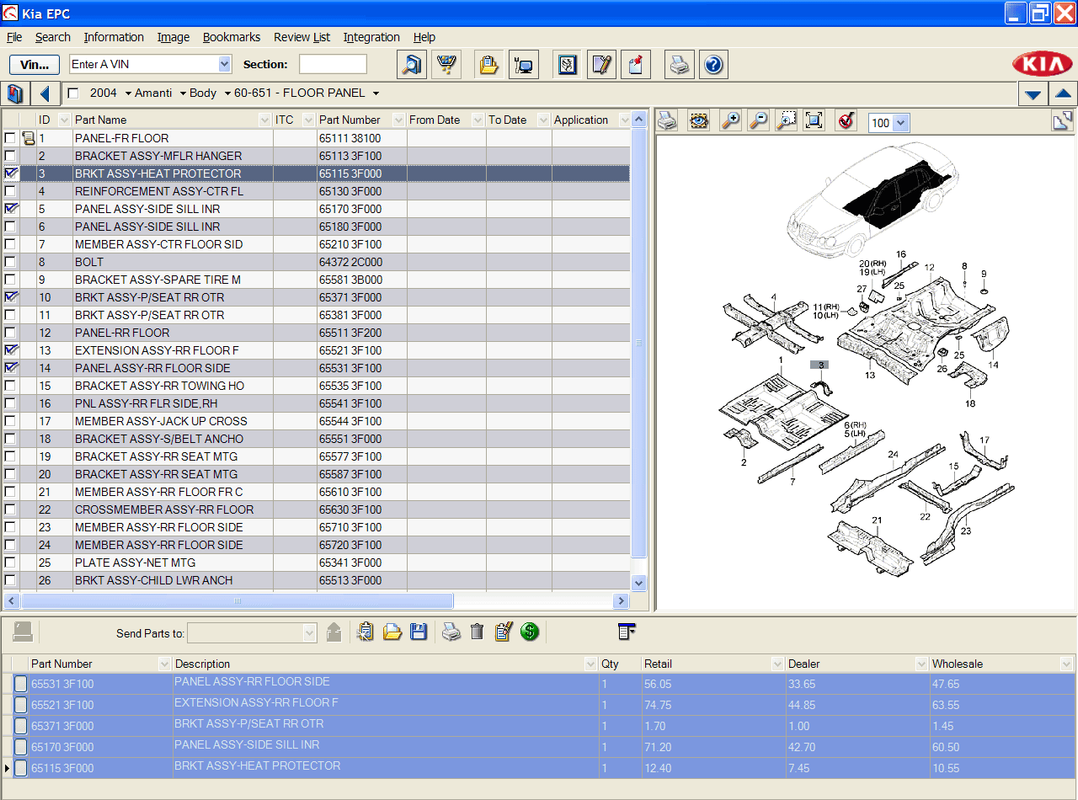Open the Part Name column filter arrow
The width and height of the screenshot is (1078, 800).
[x=265, y=120]
